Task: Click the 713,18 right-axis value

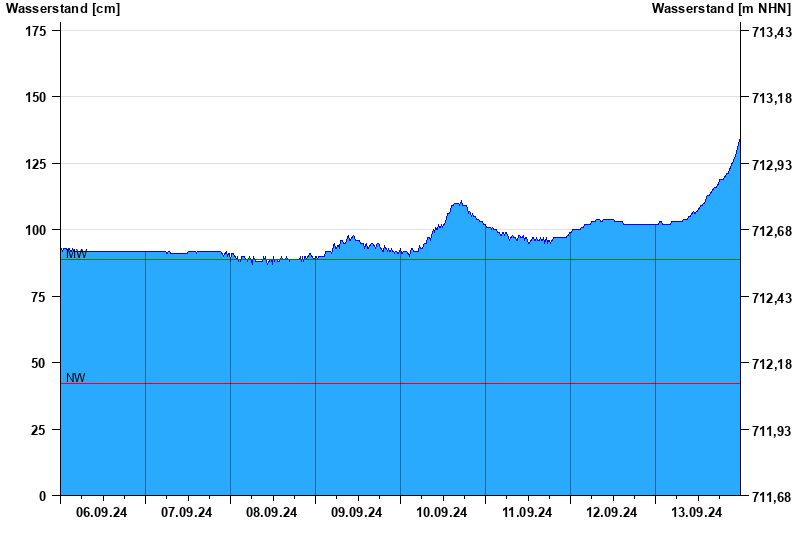Action: tap(772, 98)
